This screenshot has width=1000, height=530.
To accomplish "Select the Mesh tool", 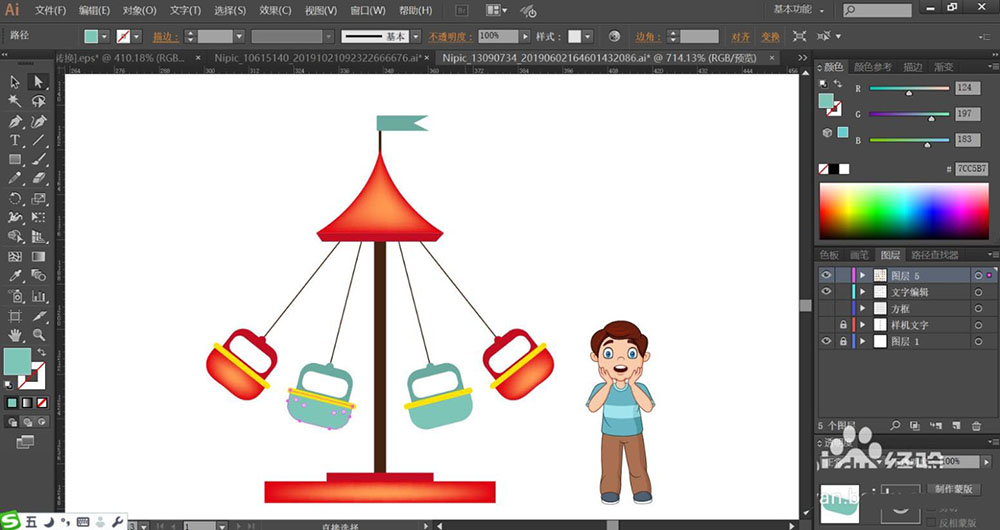I will pyautogui.click(x=15, y=256).
